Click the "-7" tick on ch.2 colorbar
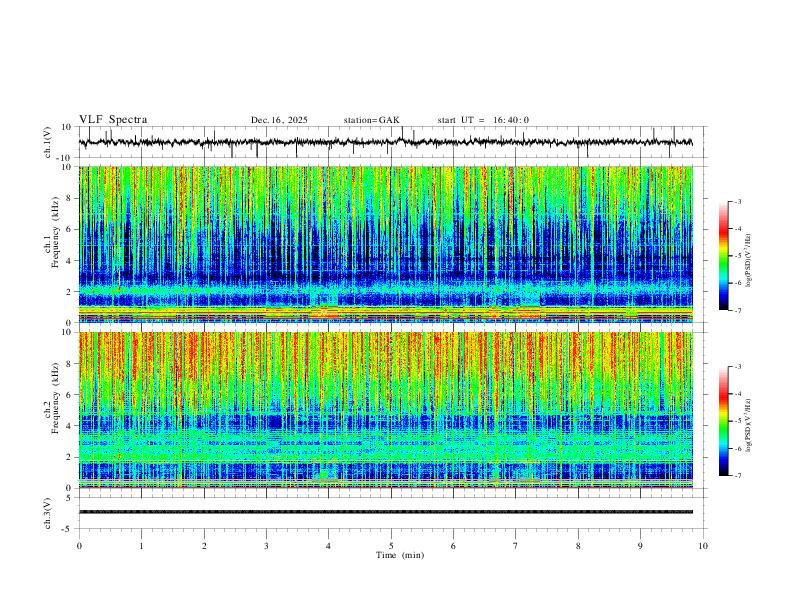This screenshot has height=612, width=792. (x=738, y=475)
